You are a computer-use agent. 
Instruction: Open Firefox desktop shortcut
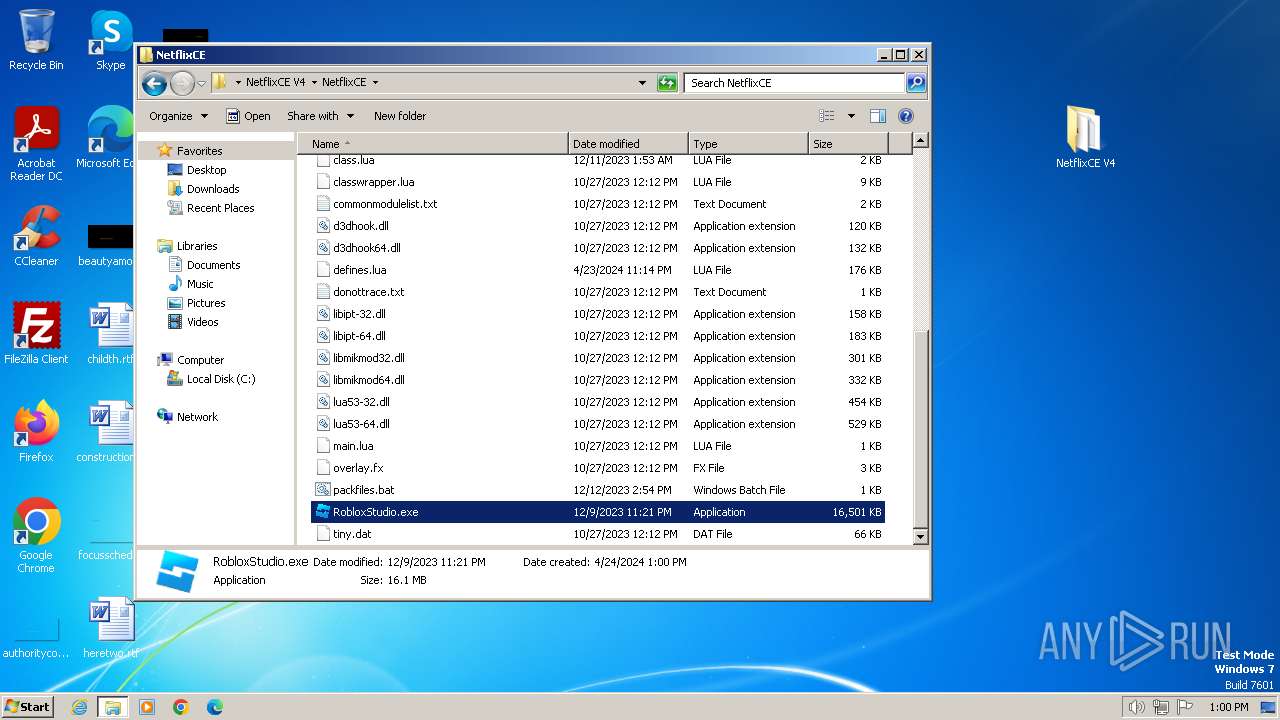point(36,432)
